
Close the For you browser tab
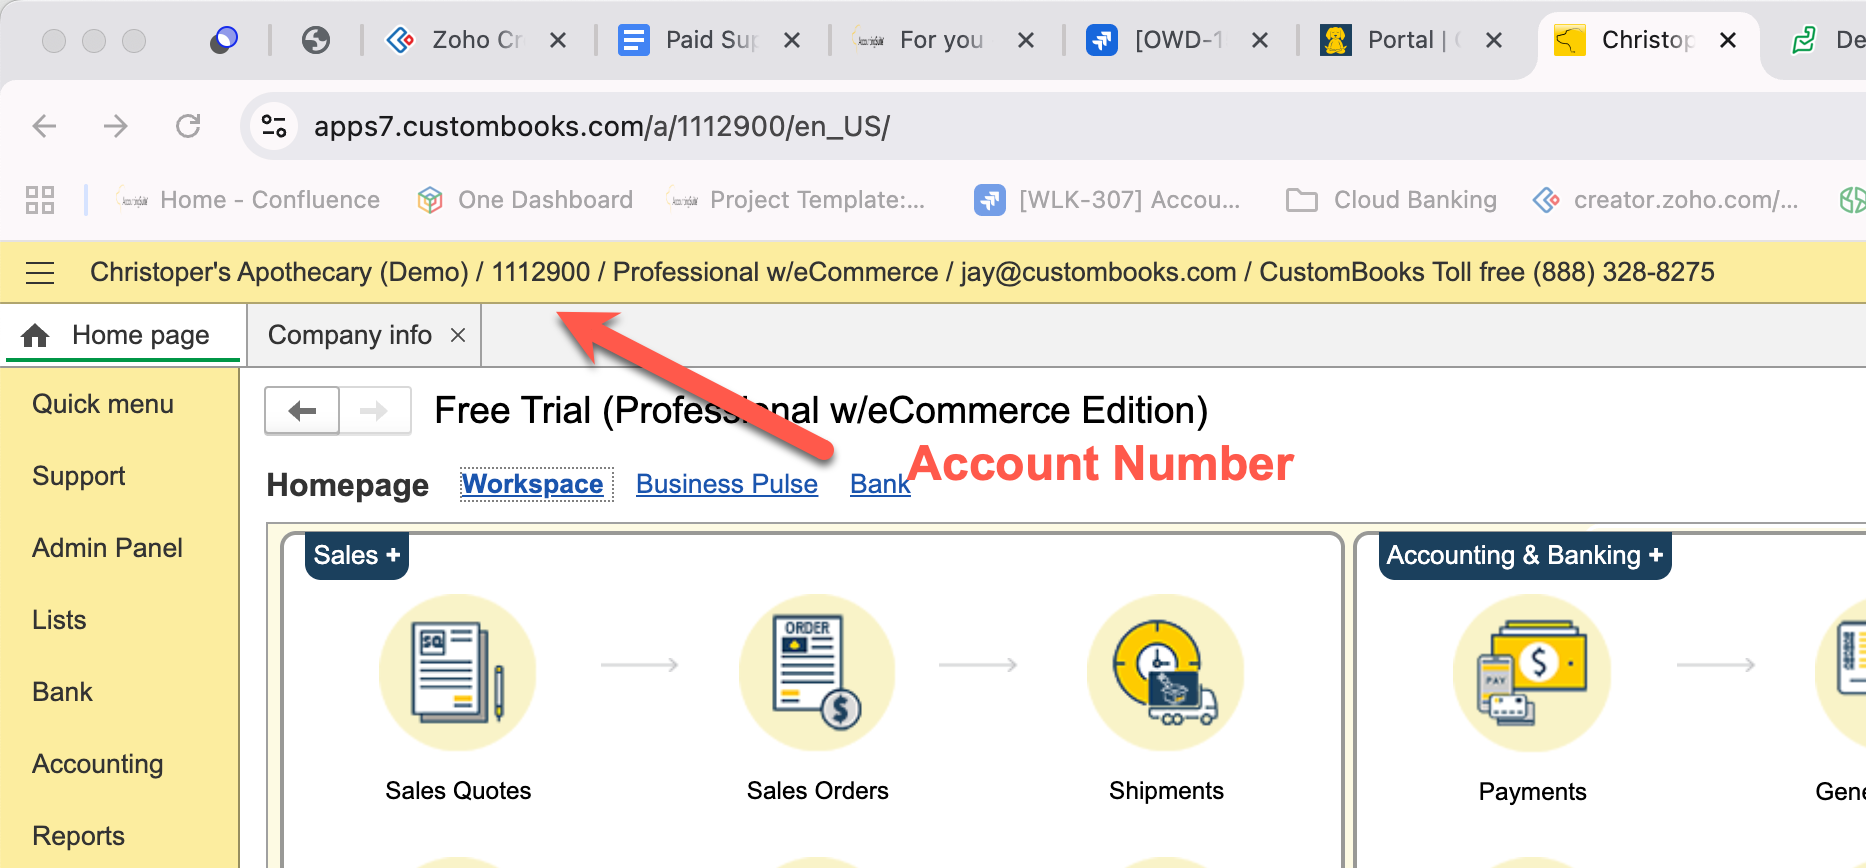pos(1026,40)
